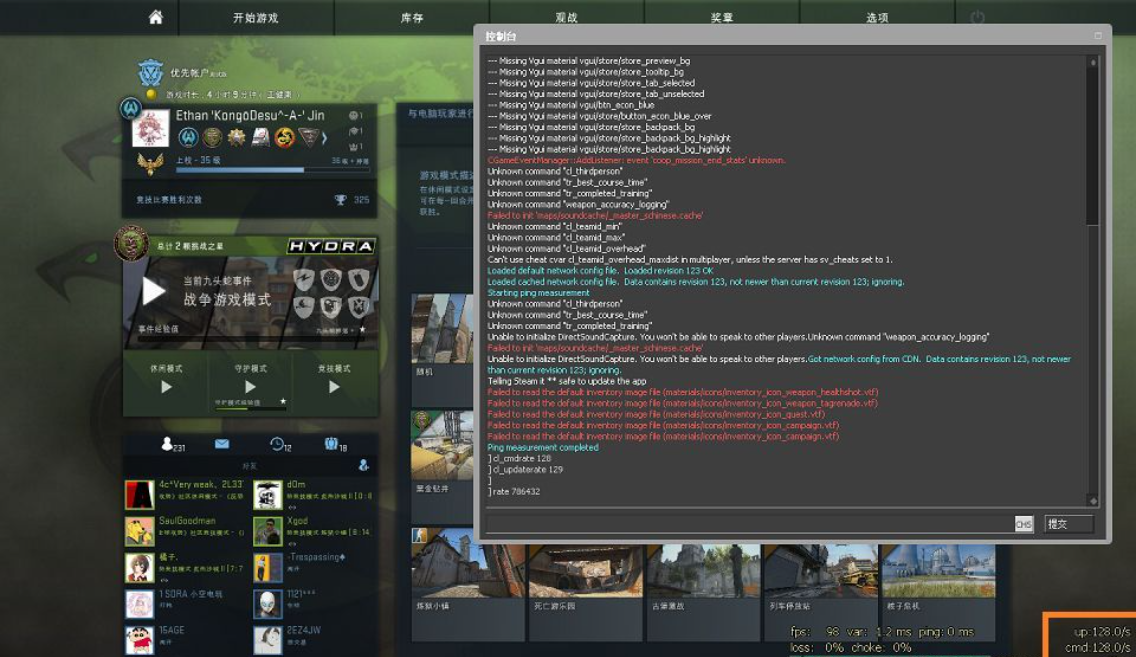Screen dimensions: 1136x657
Task: Select the dark triangular pennant badge
Action: [308, 137]
